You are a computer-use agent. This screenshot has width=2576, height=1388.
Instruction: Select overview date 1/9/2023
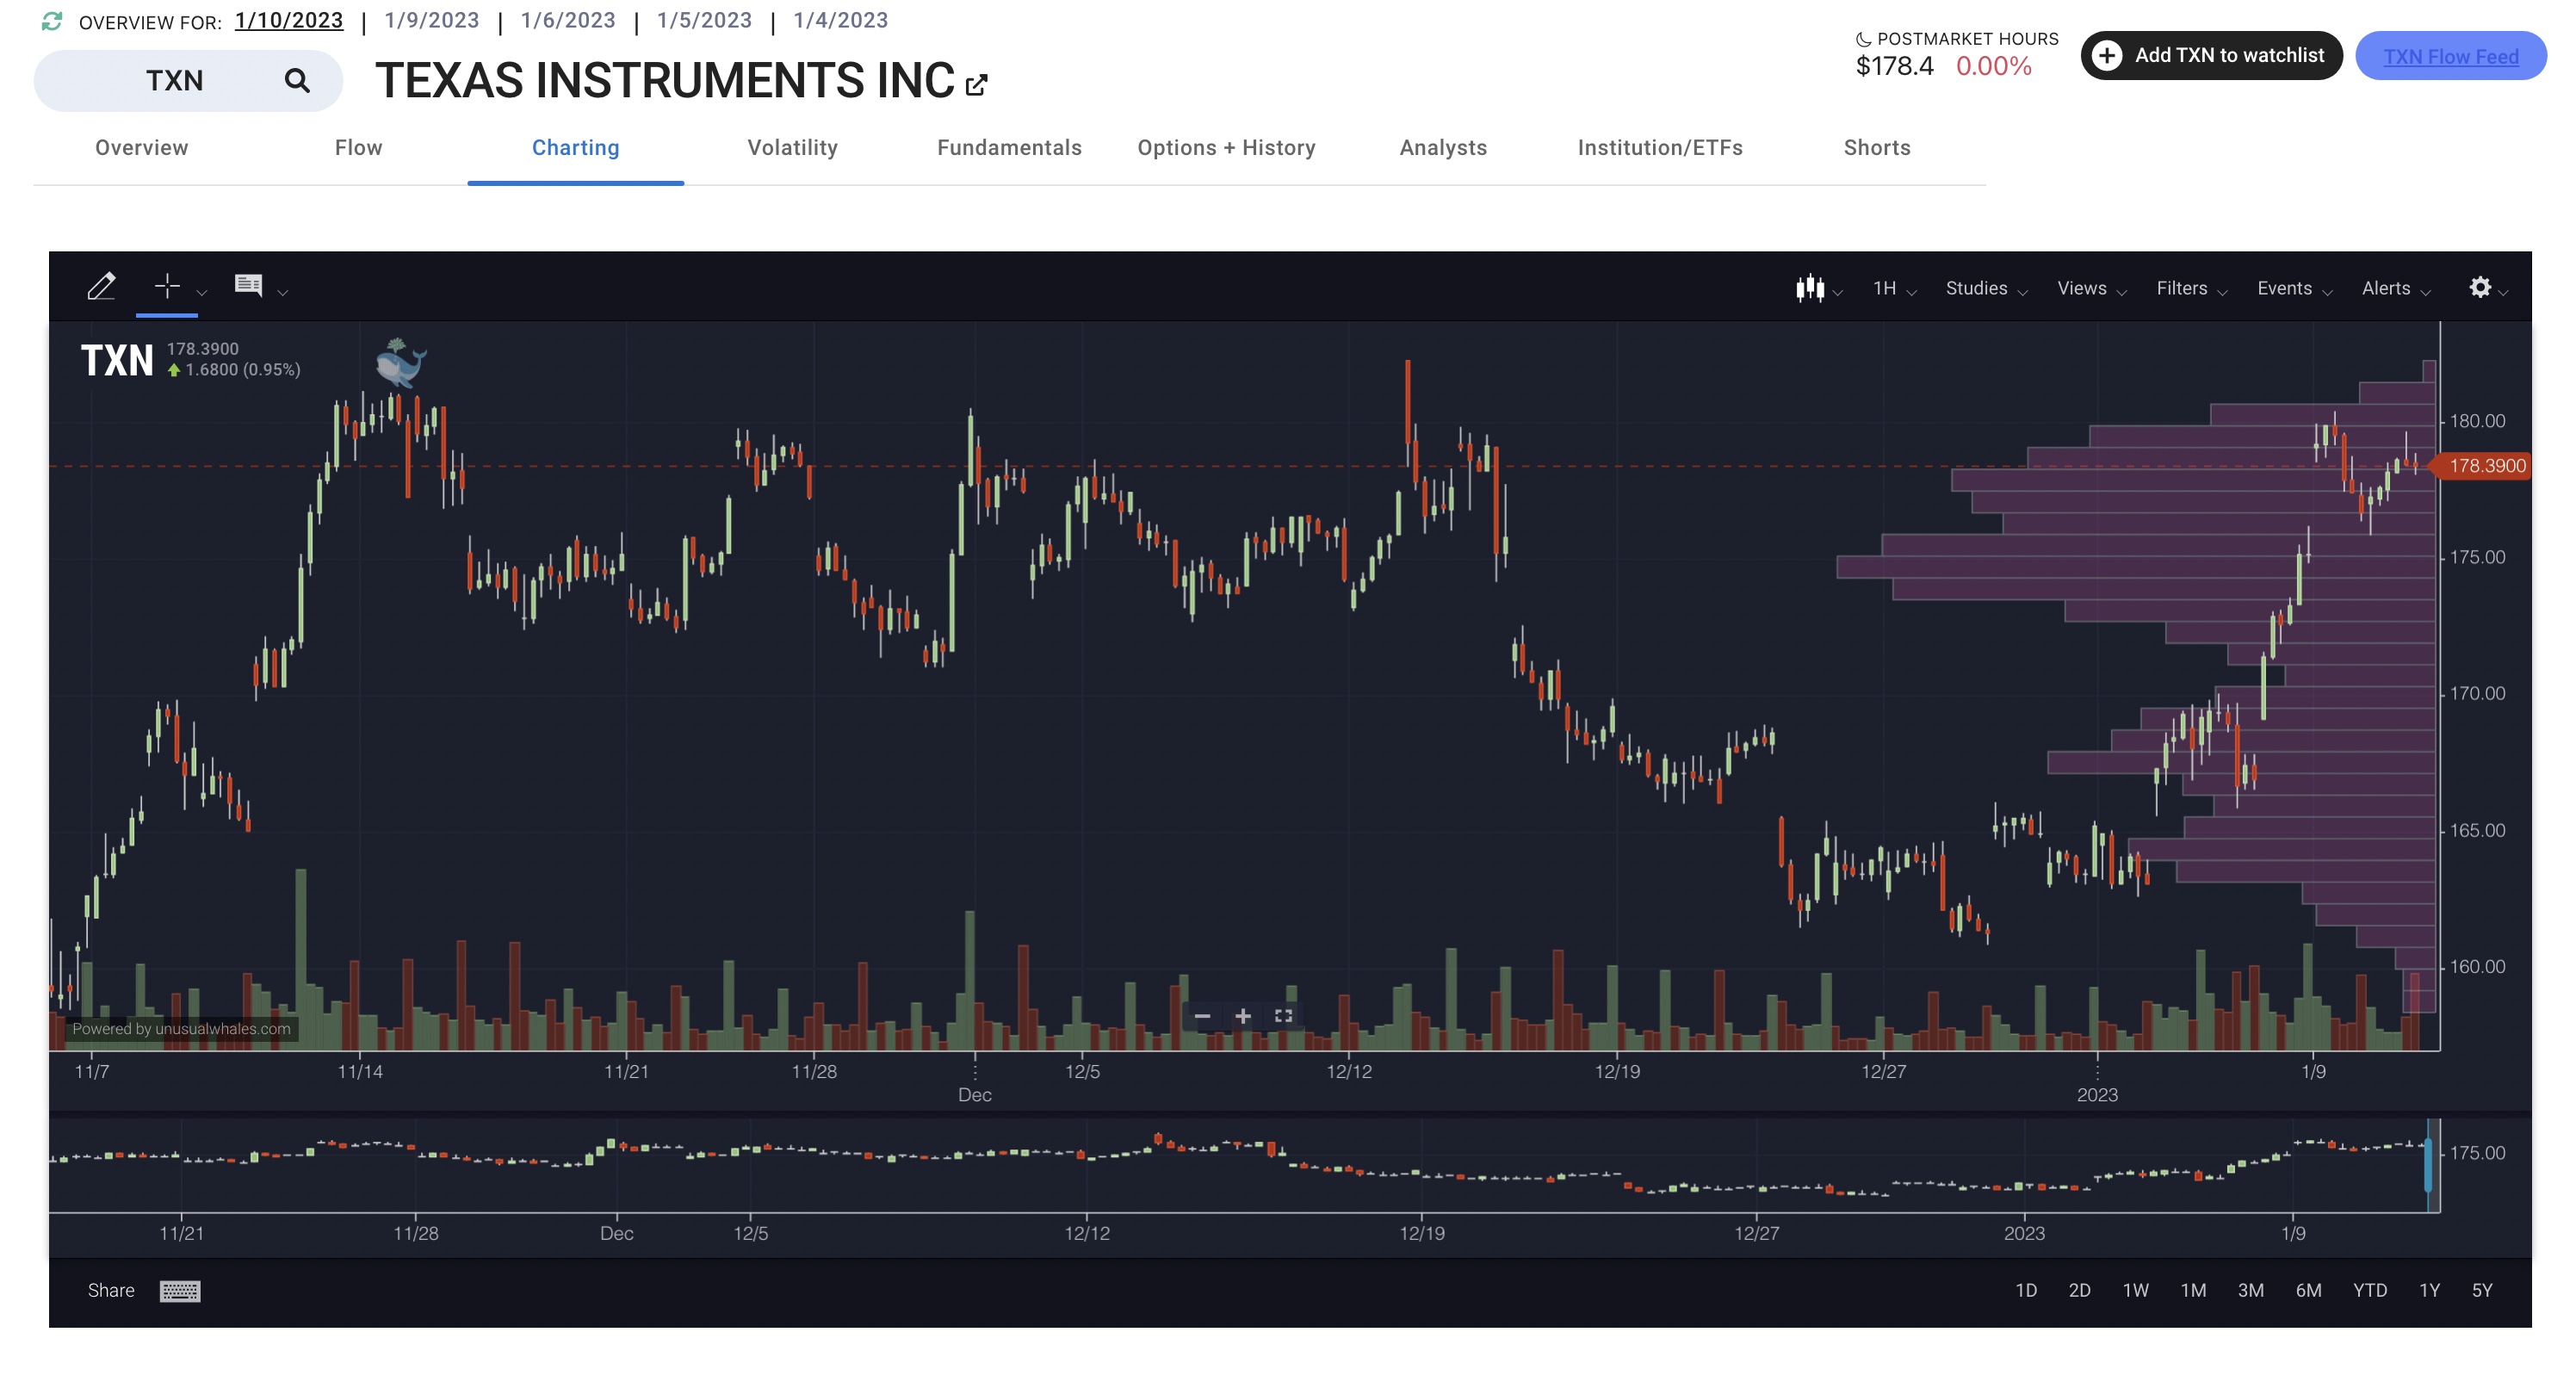[432, 20]
